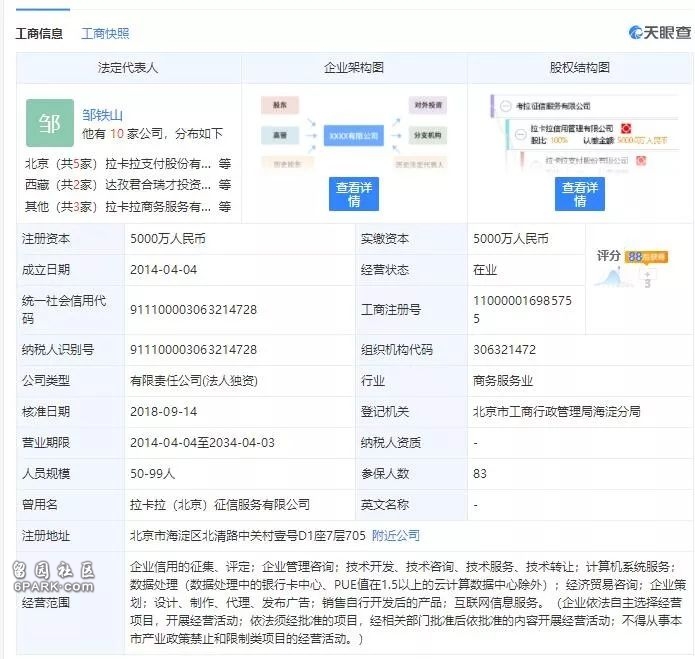The height and width of the screenshot is (659, 695).
Task: Click red badge beside 拉卡拉信用管理有限公司
Action: tap(625, 129)
